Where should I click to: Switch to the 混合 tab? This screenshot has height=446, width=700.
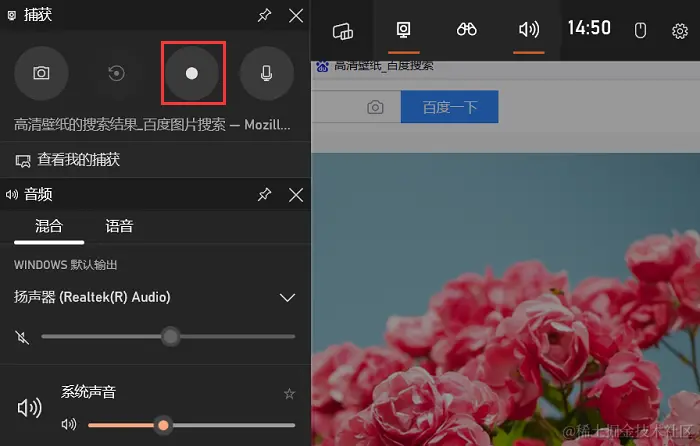coord(49,226)
